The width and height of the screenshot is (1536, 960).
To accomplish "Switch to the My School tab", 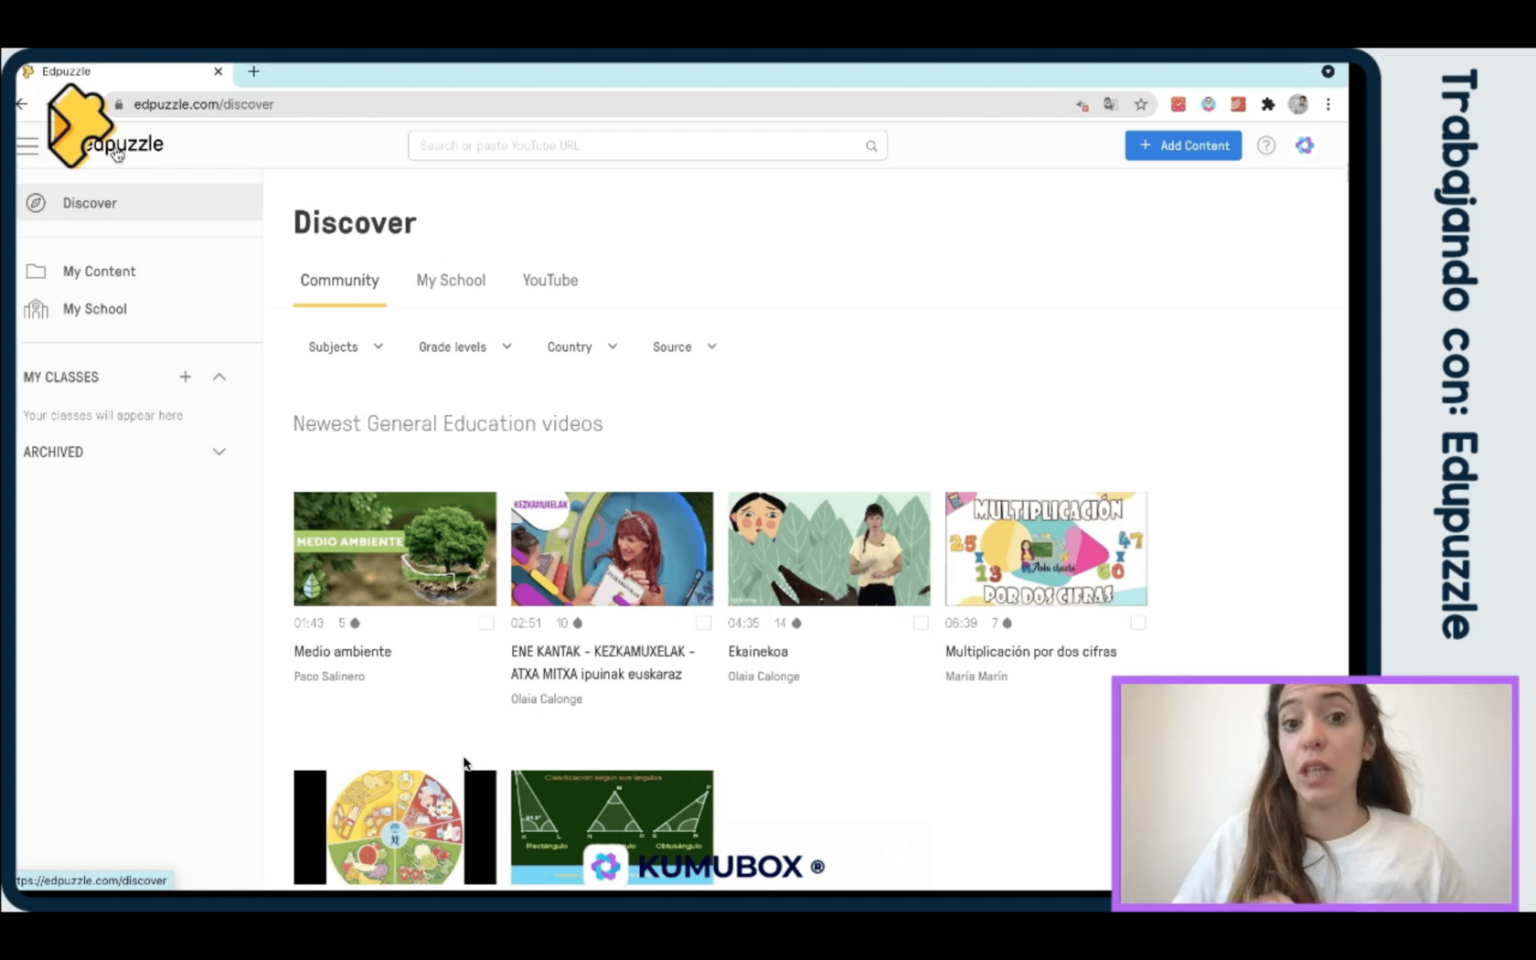I will point(451,281).
